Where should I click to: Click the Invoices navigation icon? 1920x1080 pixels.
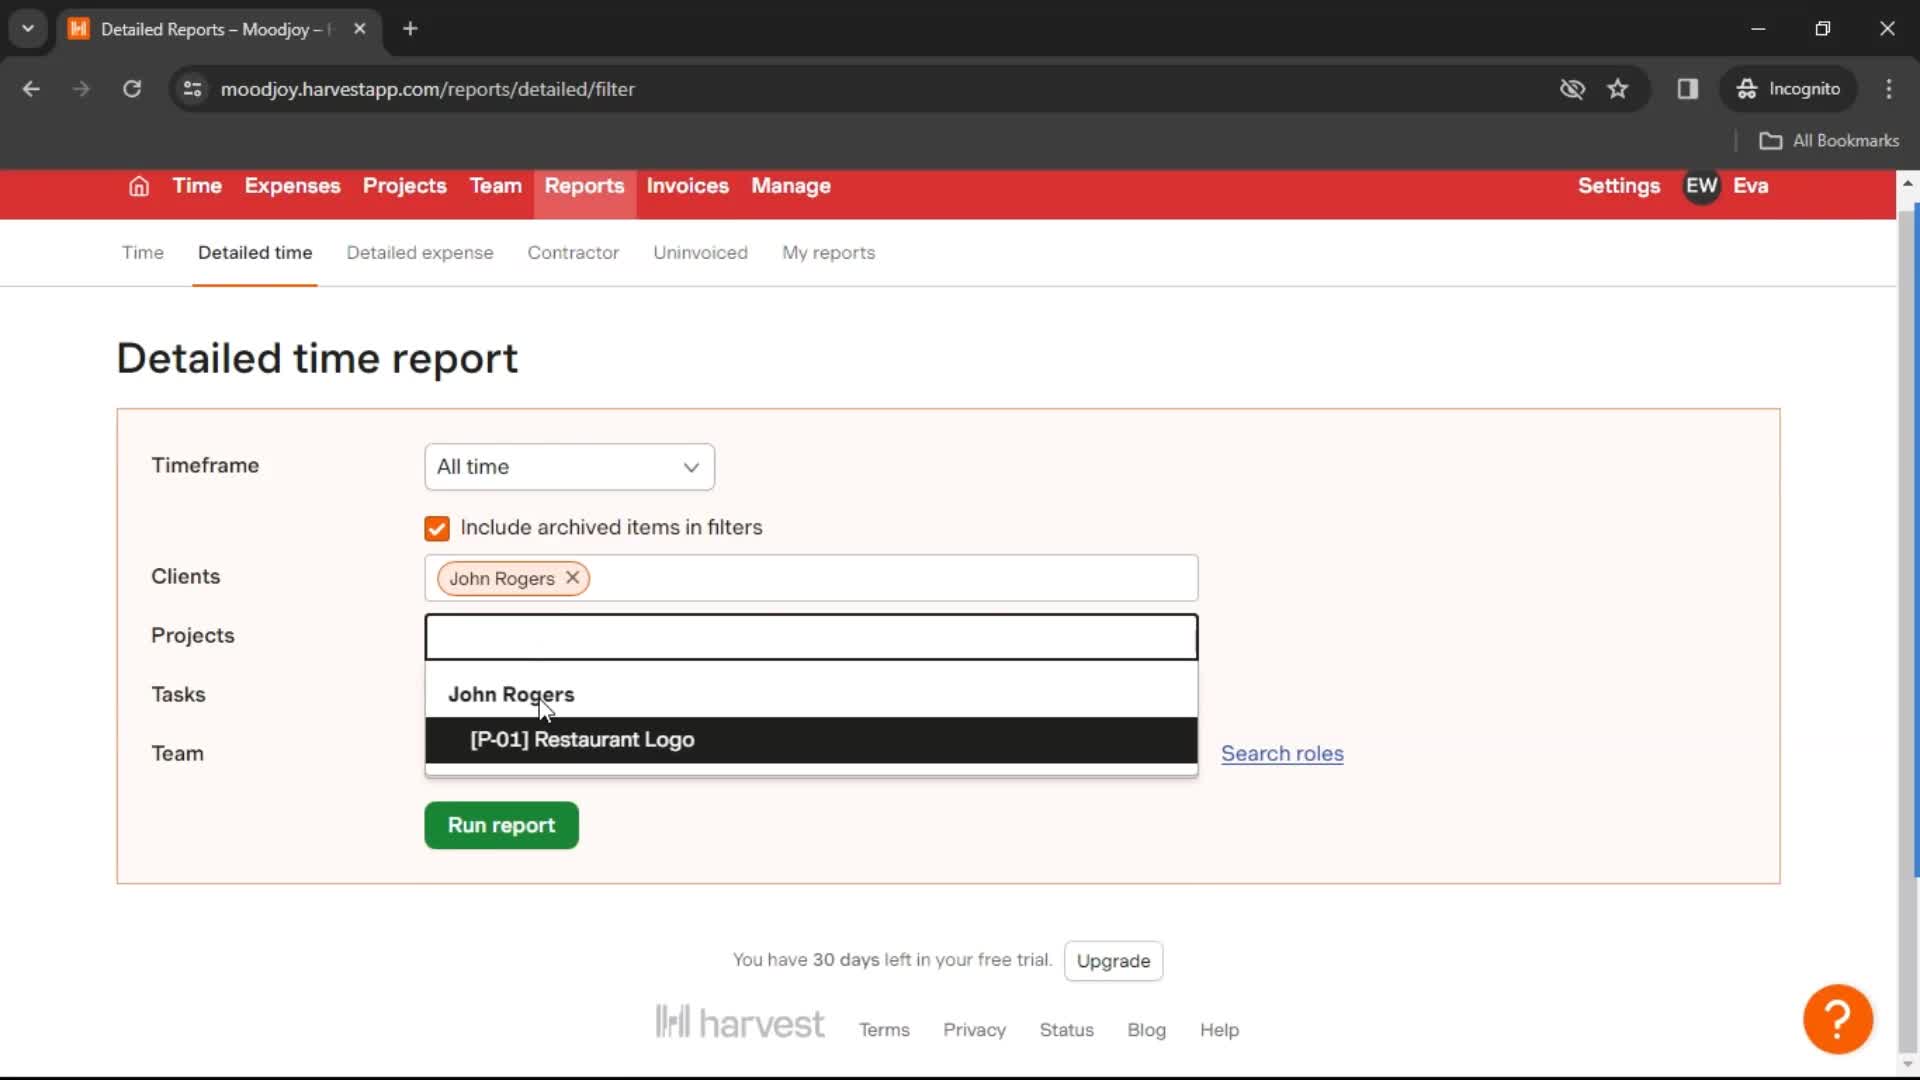coord(687,186)
